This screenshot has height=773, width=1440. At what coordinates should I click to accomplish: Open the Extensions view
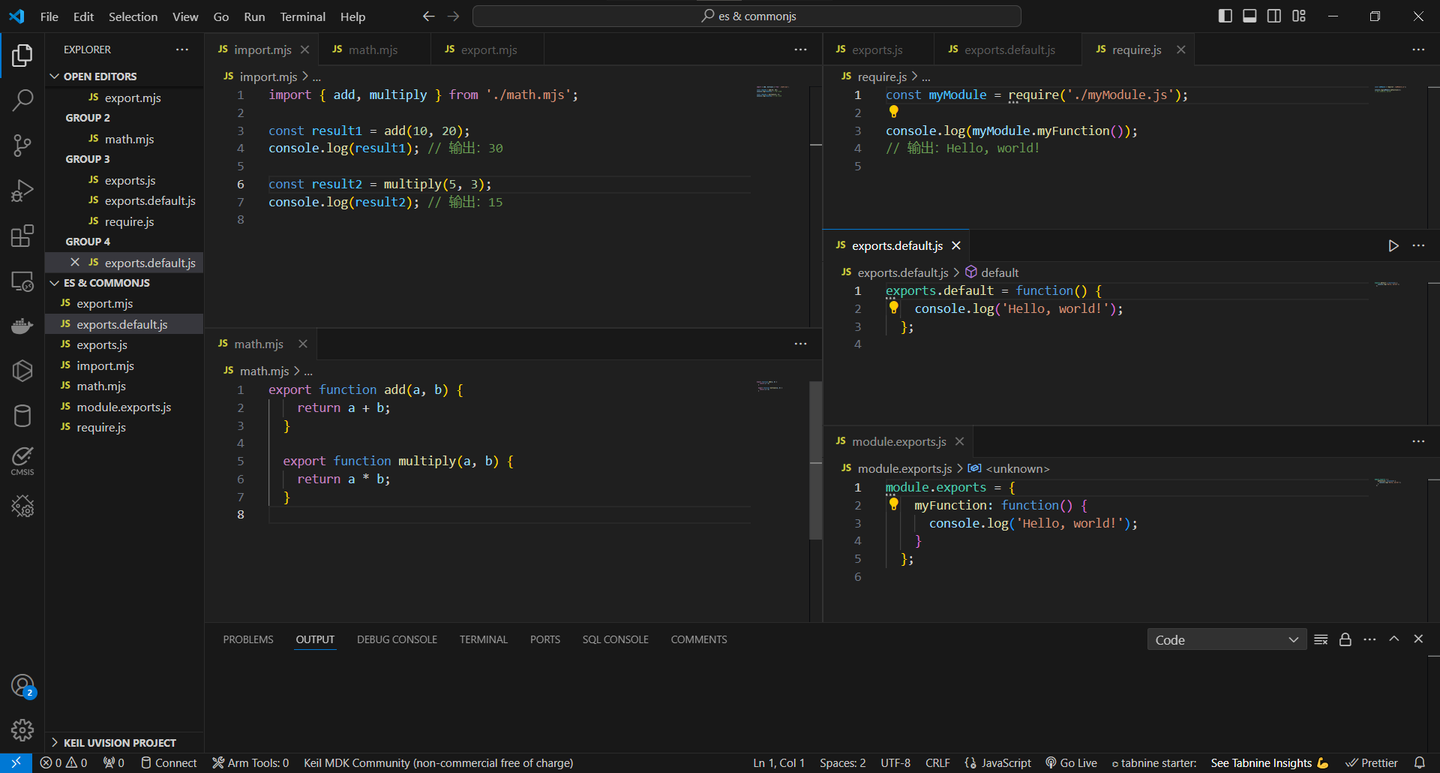pyautogui.click(x=22, y=236)
